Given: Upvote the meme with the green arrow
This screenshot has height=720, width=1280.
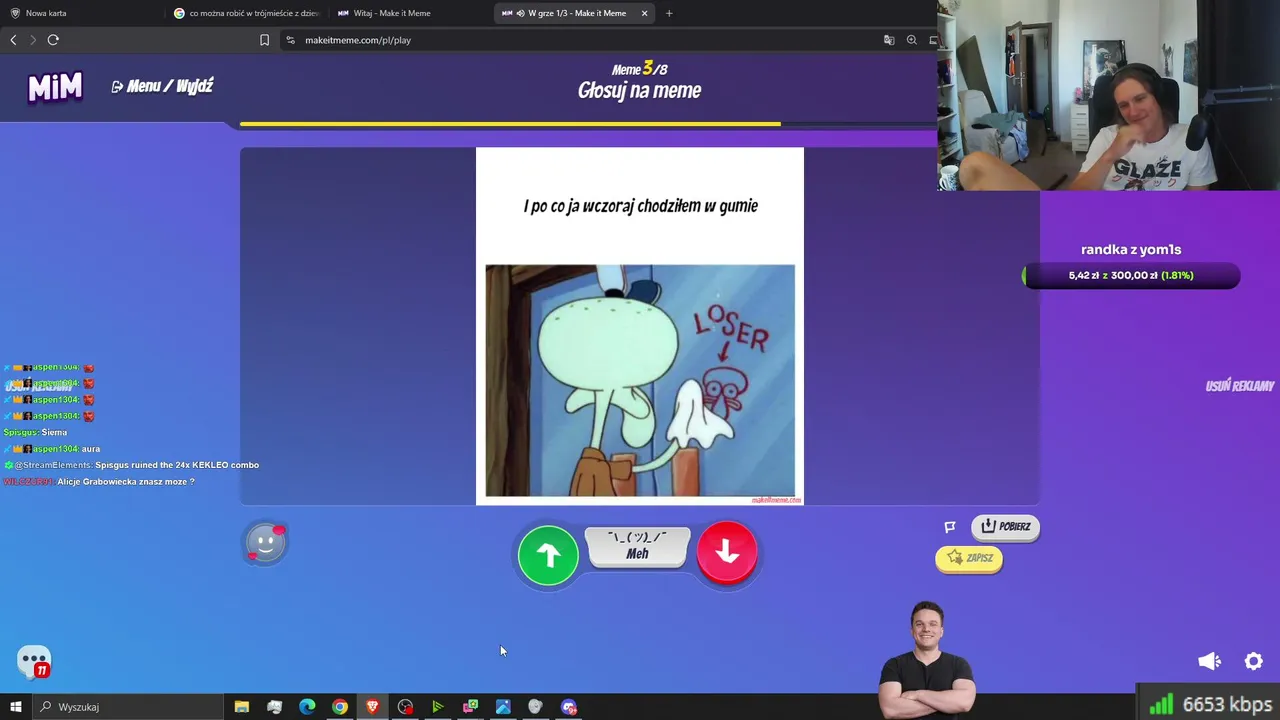Looking at the screenshot, I should [x=548, y=553].
